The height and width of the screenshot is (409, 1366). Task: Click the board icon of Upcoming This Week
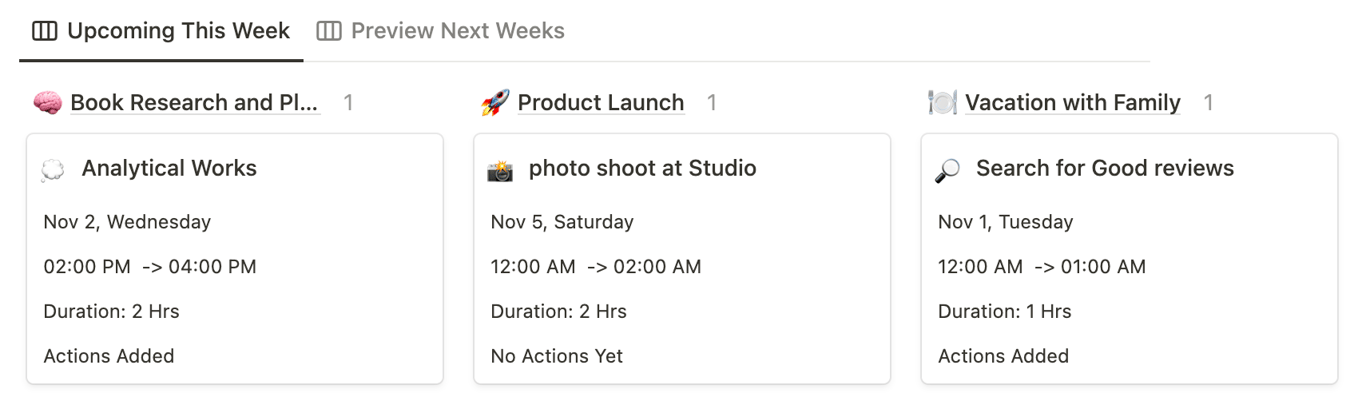tap(45, 31)
